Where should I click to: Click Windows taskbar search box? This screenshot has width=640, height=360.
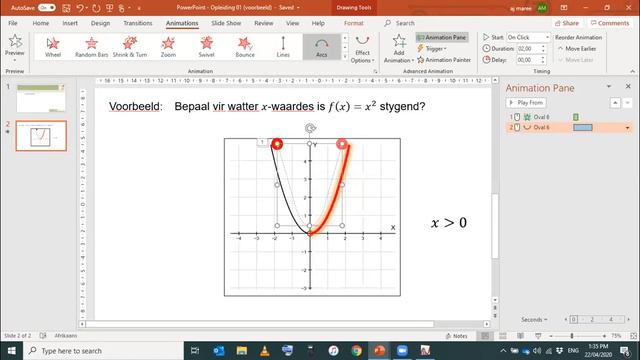[x=103, y=351]
